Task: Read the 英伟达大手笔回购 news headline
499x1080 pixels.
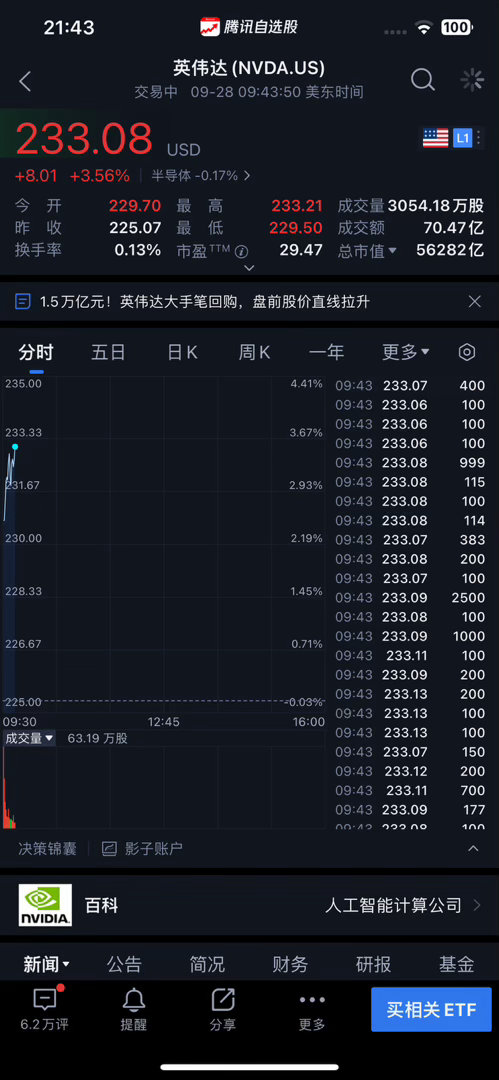Action: [x=205, y=301]
